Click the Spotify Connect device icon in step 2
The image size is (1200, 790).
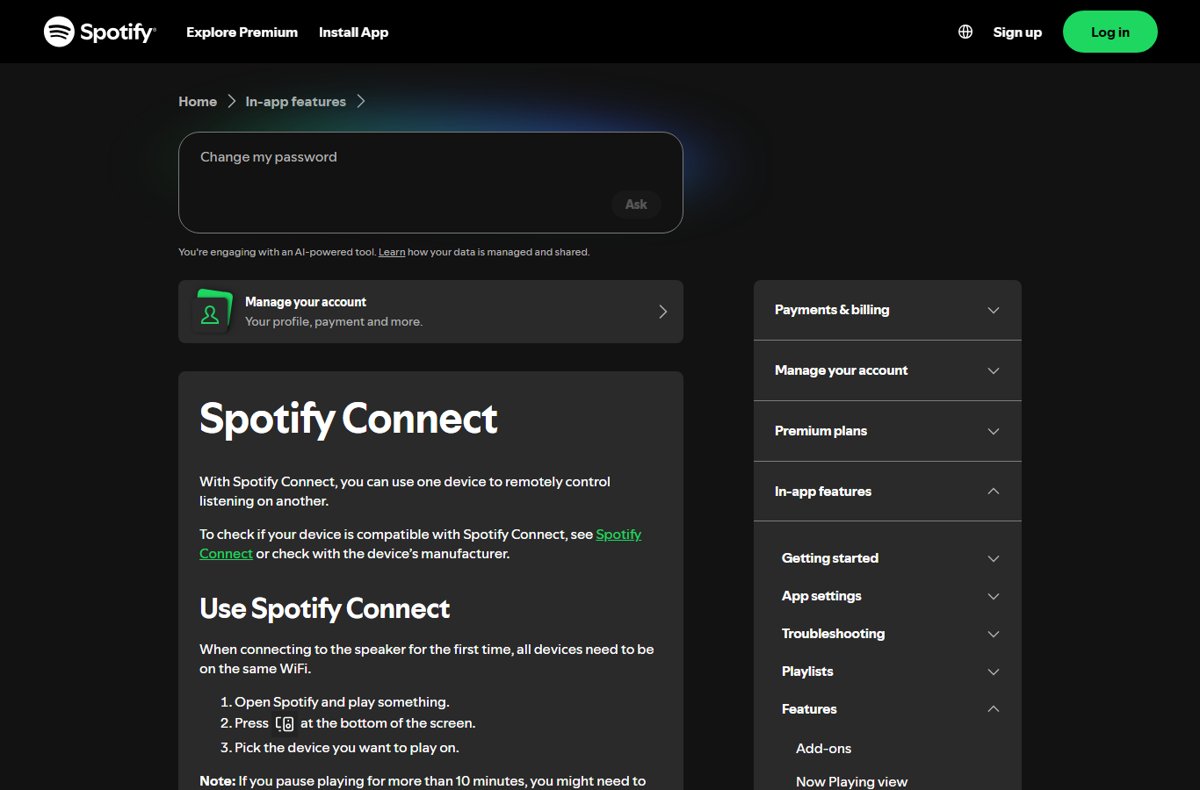tap(285, 723)
